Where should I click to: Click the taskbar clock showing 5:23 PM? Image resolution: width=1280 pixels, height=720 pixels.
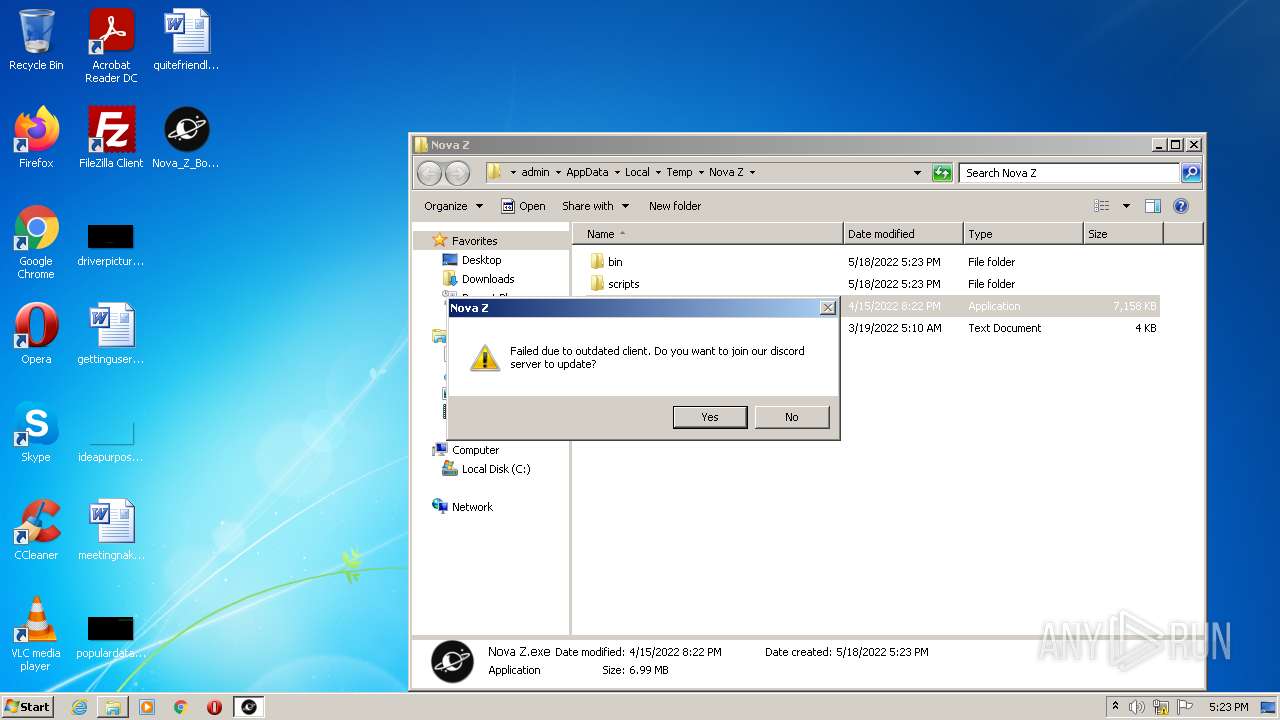[1228, 707]
